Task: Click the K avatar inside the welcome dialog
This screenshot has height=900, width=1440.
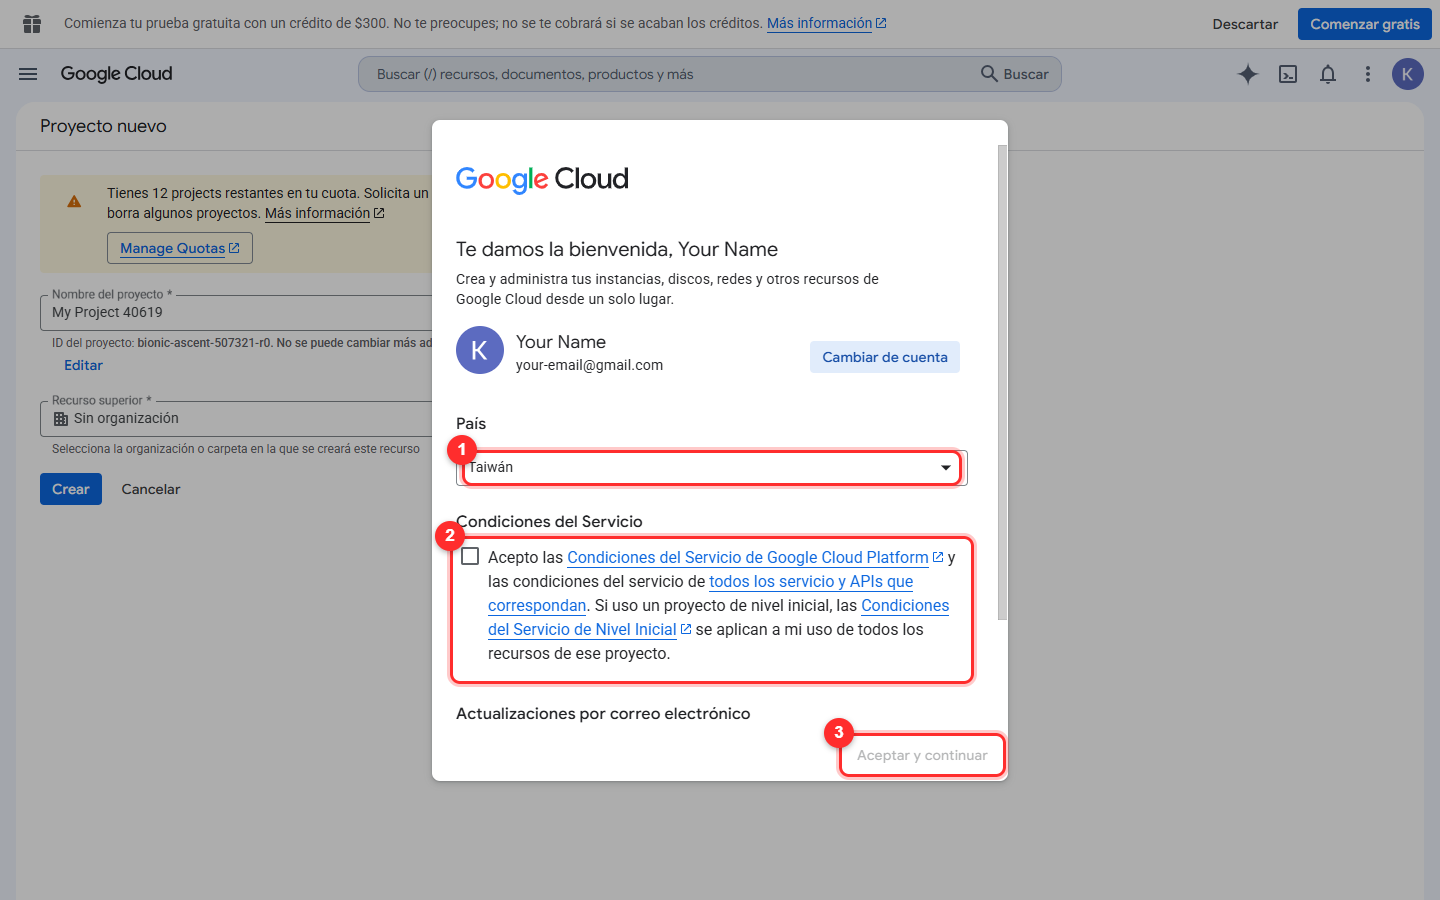Action: coord(480,350)
